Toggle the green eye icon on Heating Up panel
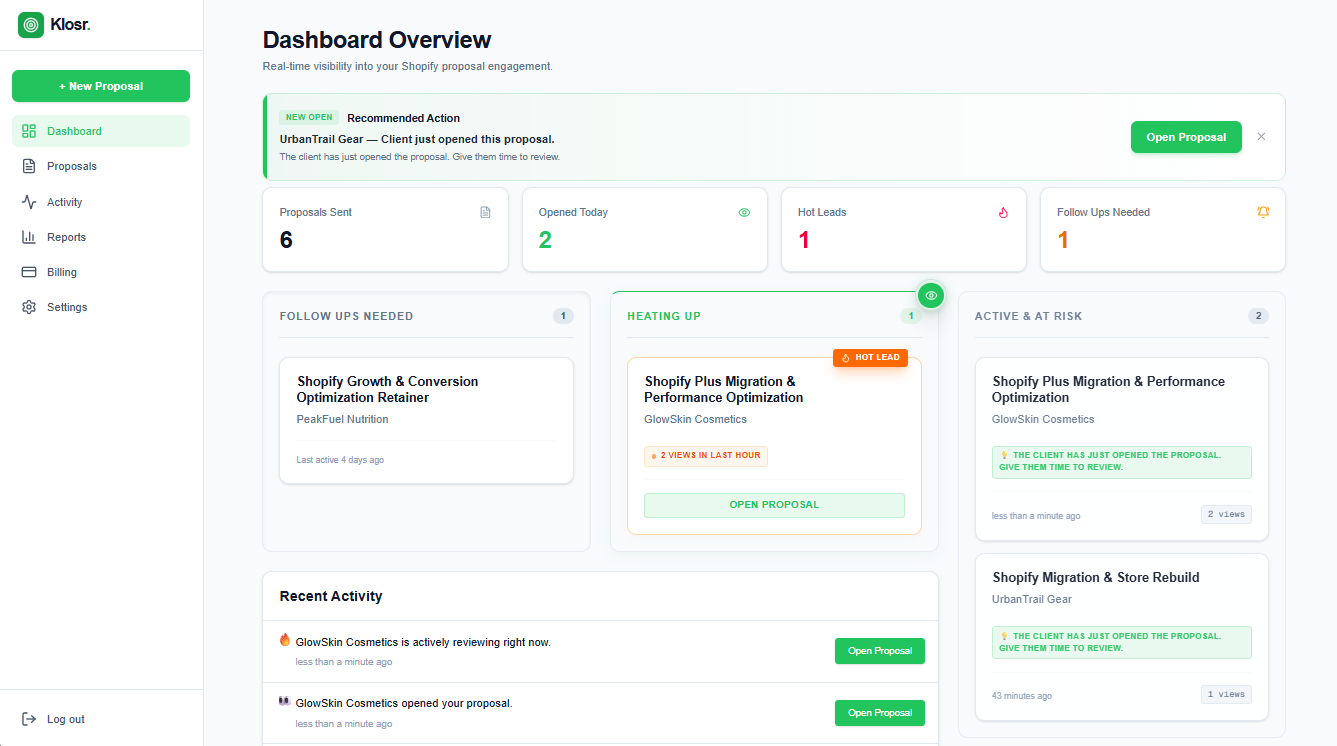1337x746 pixels. [931, 295]
